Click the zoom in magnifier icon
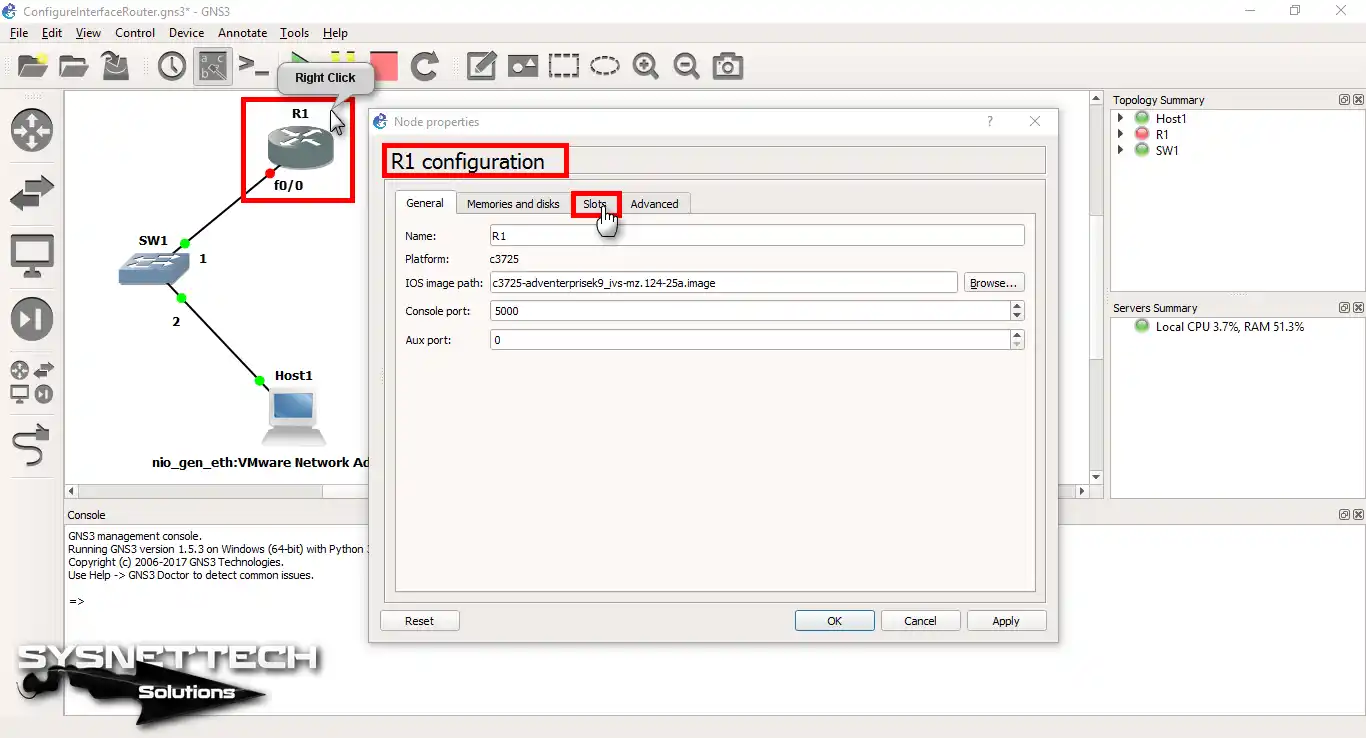This screenshot has width=1366, height=738. tap(646, 67)
